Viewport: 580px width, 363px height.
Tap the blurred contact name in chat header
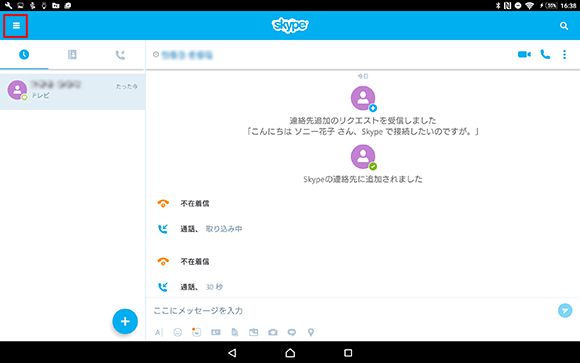(x=188, y=55)
